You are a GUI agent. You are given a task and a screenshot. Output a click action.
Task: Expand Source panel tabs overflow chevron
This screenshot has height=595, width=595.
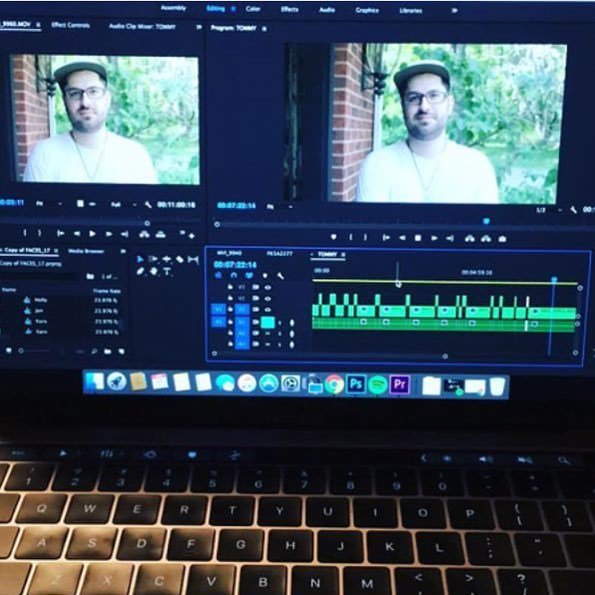(x=198, y=27)
